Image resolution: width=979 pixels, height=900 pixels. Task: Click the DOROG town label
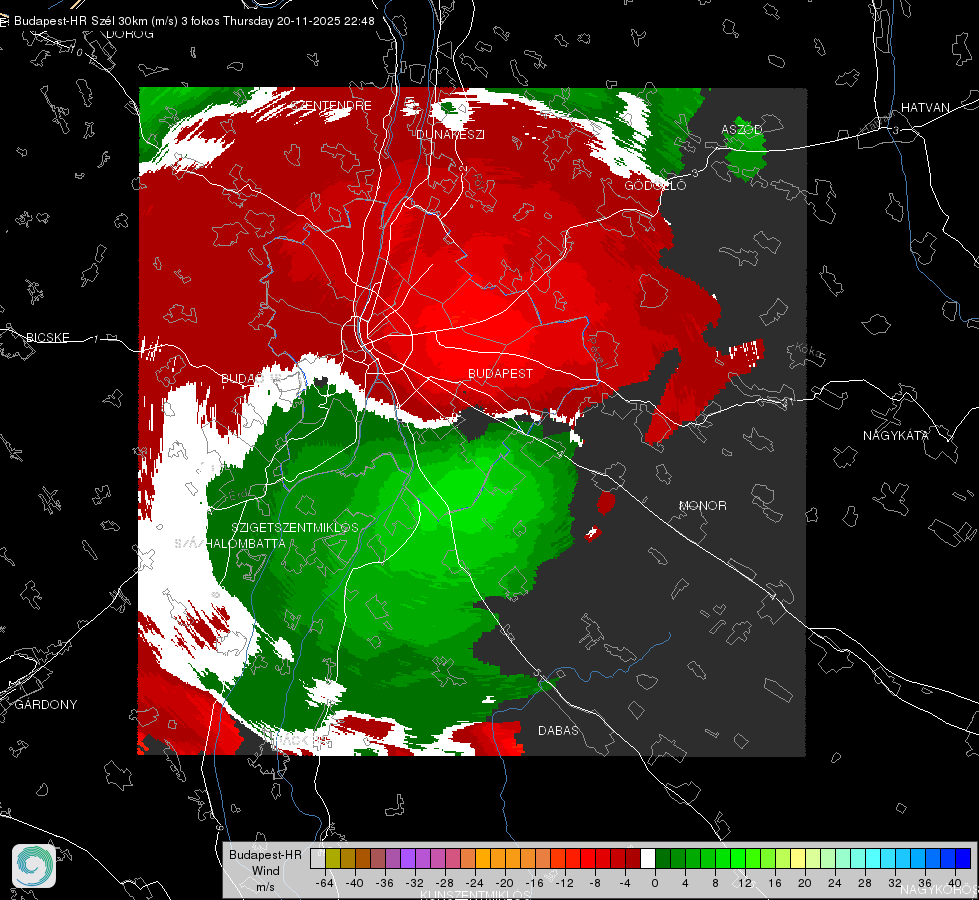click(x=129, y=34)
